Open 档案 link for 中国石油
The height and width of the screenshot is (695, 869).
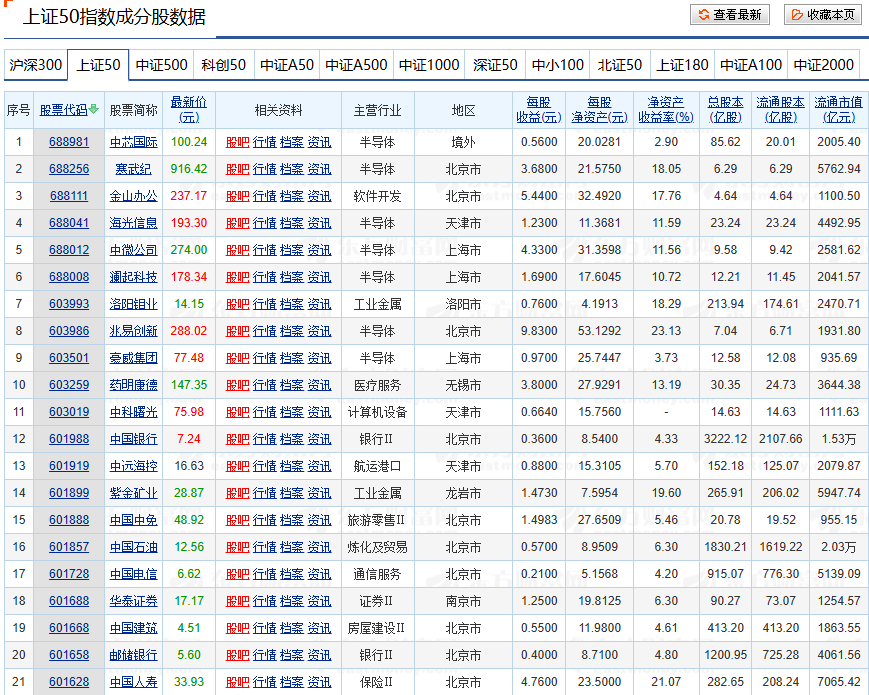(292, 547)
